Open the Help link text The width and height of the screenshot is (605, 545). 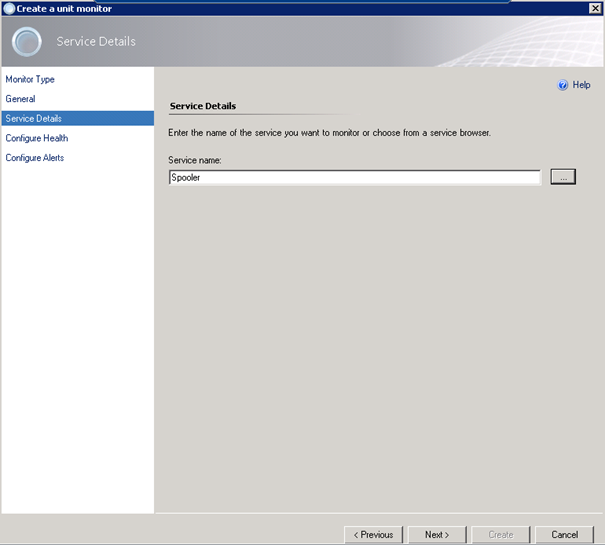coord(581,85)
